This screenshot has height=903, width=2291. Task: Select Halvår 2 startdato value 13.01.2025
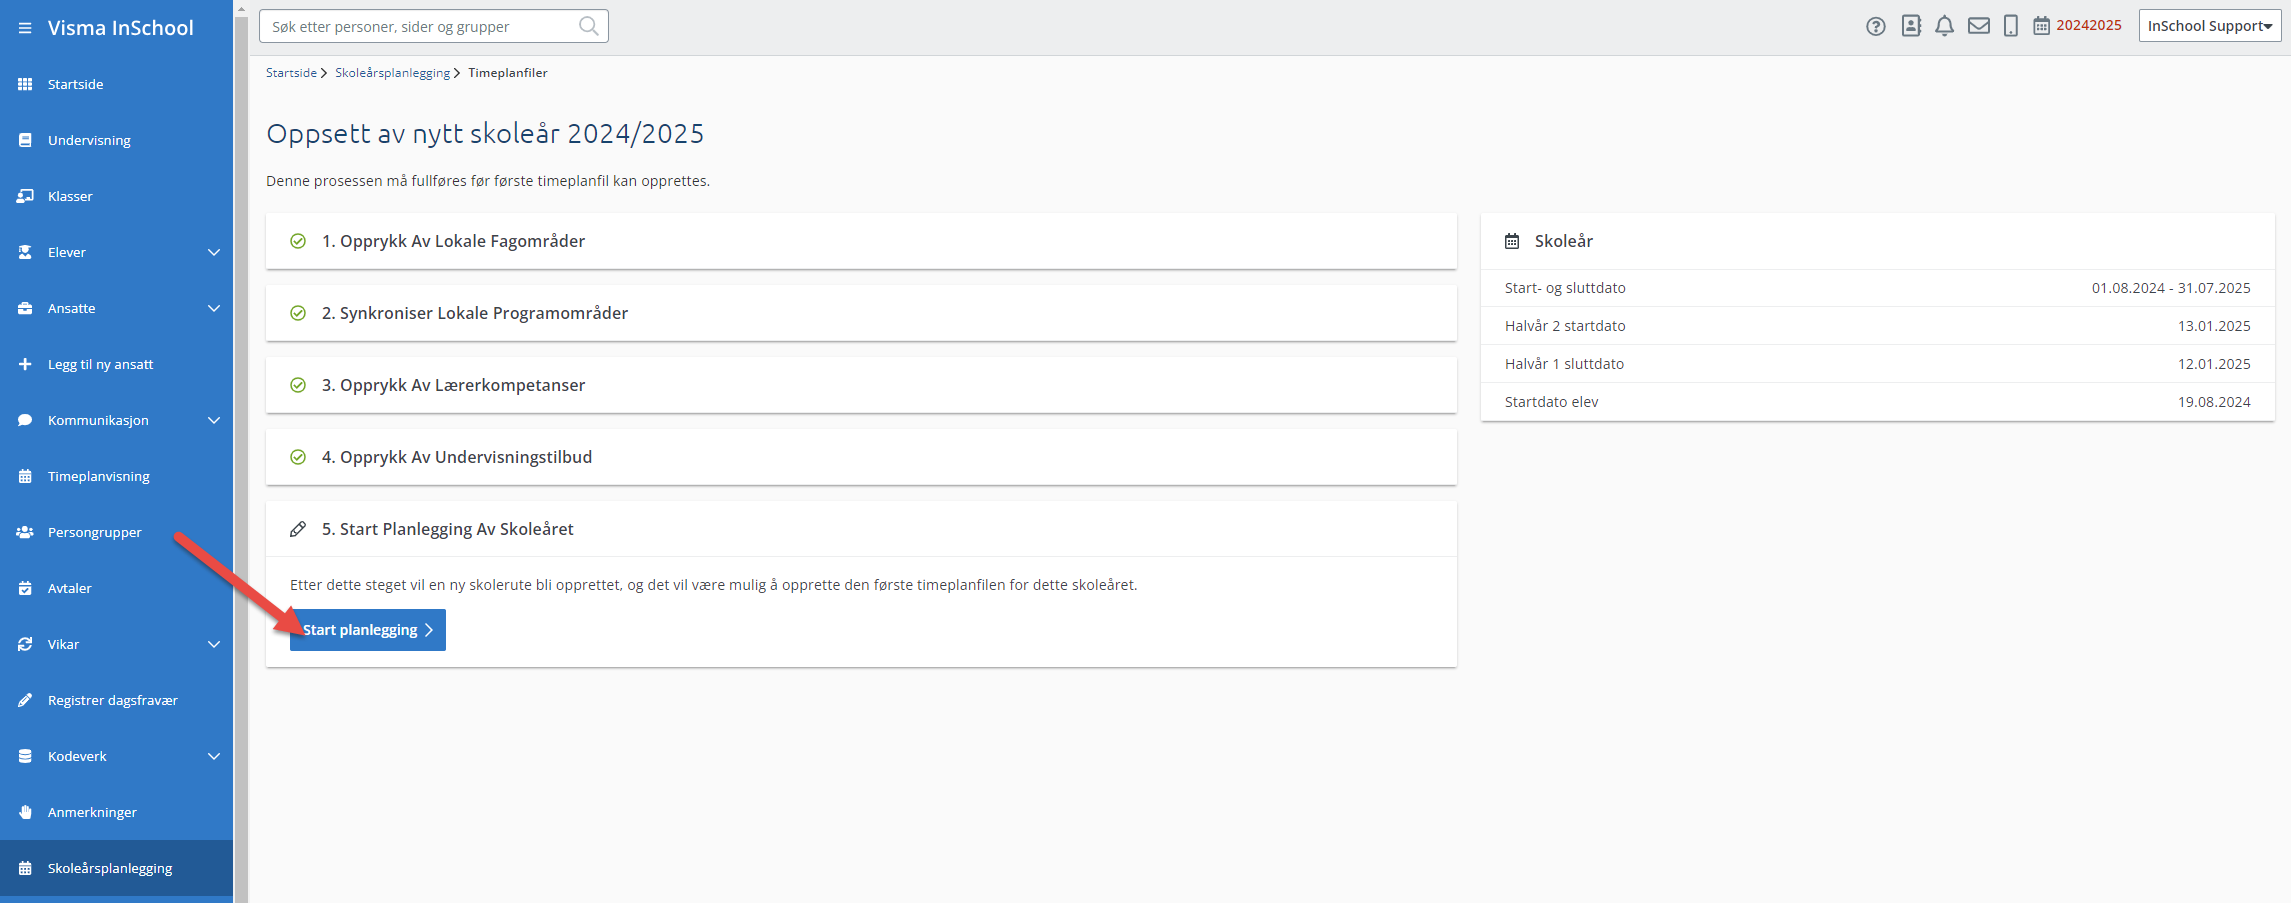[2214, 326]
